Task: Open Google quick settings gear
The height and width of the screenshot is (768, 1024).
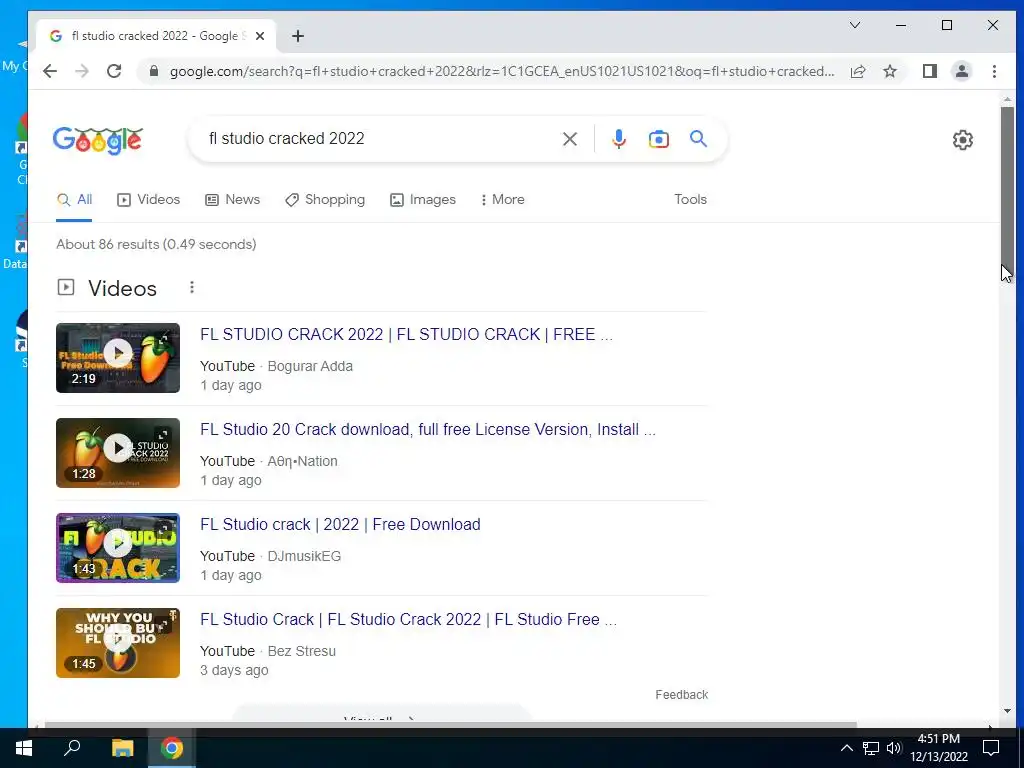Action: tap(963, 140)
